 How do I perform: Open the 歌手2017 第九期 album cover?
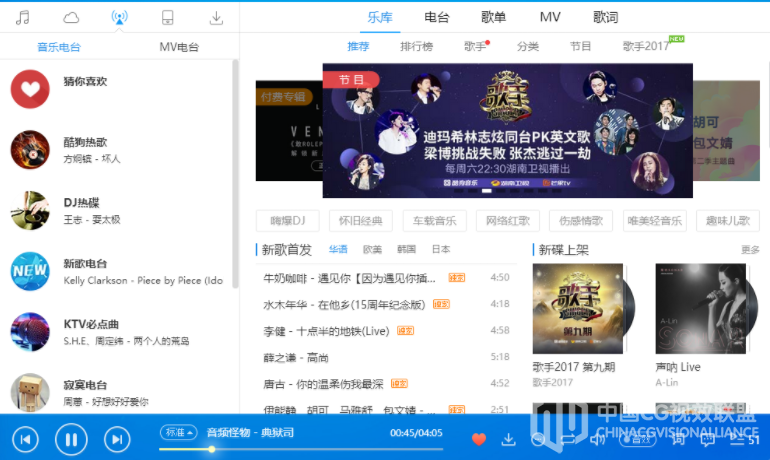coord(578,309)
